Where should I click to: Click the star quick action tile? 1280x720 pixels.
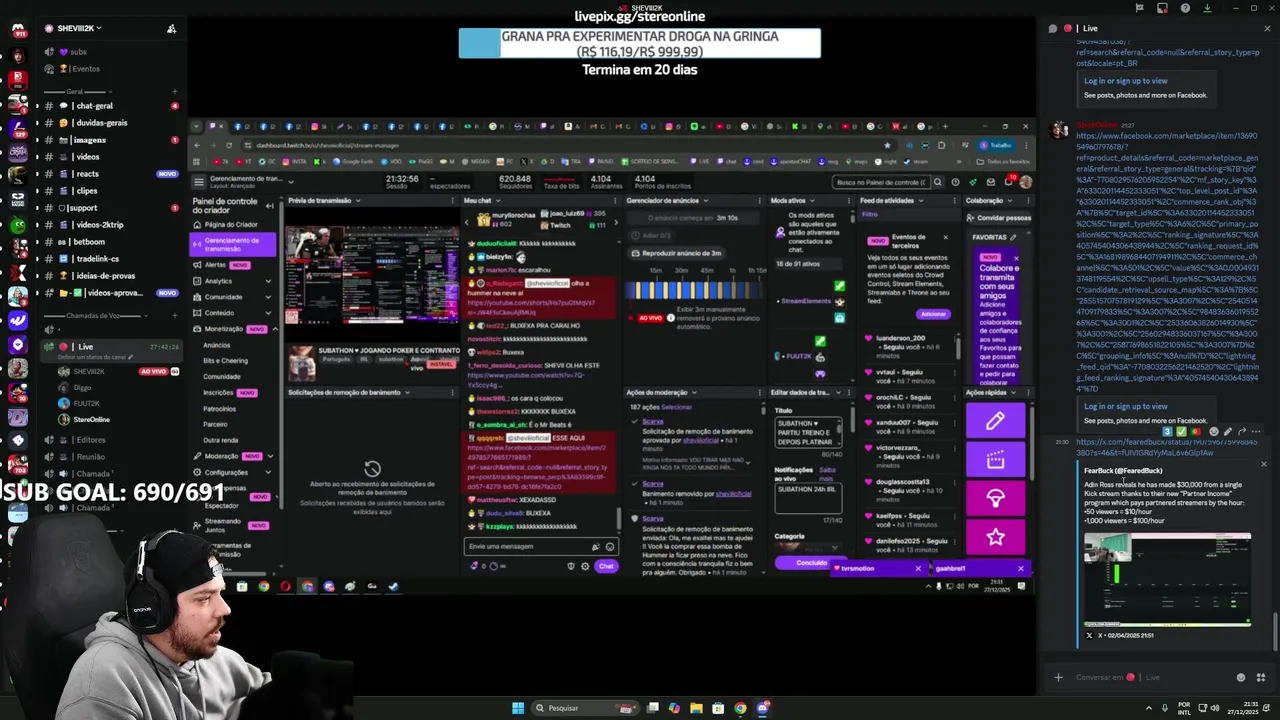(995, 538)
